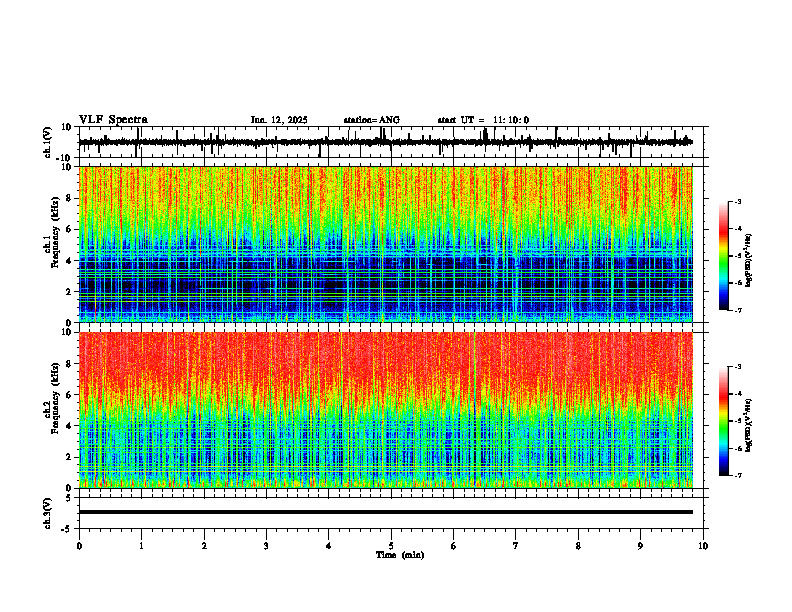Image resolution: width=792 pixels, height=612 pixels.
Task: Click the "Time (min)" x-axis label
Action: (x=400, y=555)
